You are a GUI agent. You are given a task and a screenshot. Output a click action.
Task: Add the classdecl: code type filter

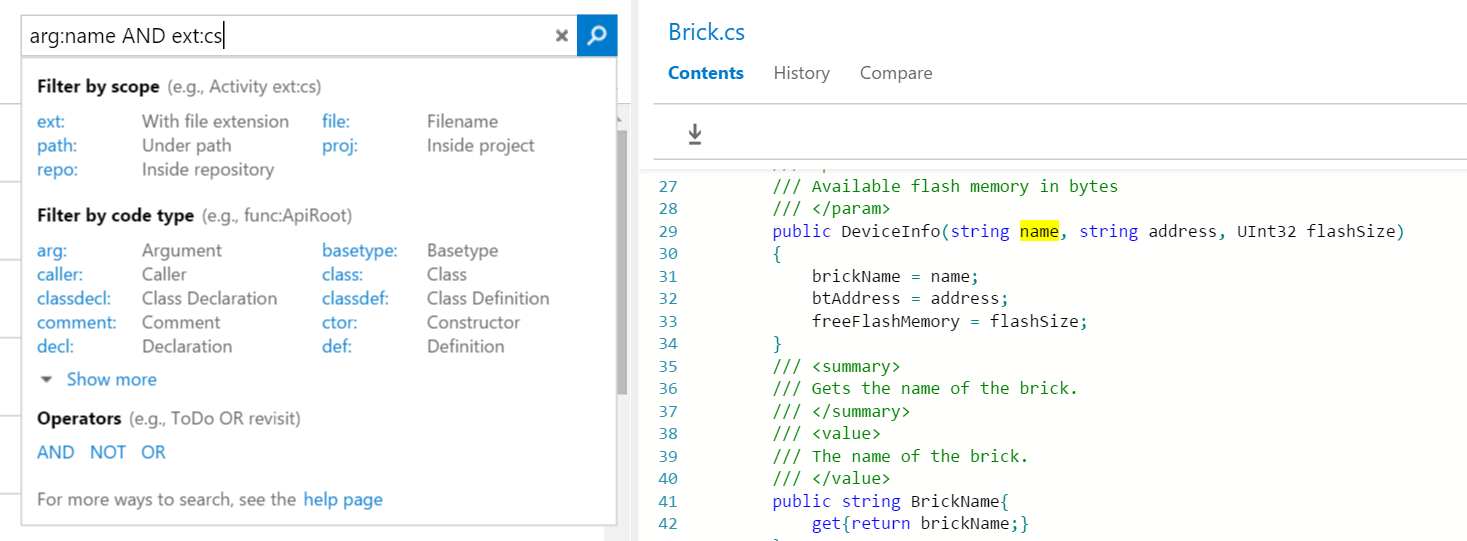[x=74, y=298]
